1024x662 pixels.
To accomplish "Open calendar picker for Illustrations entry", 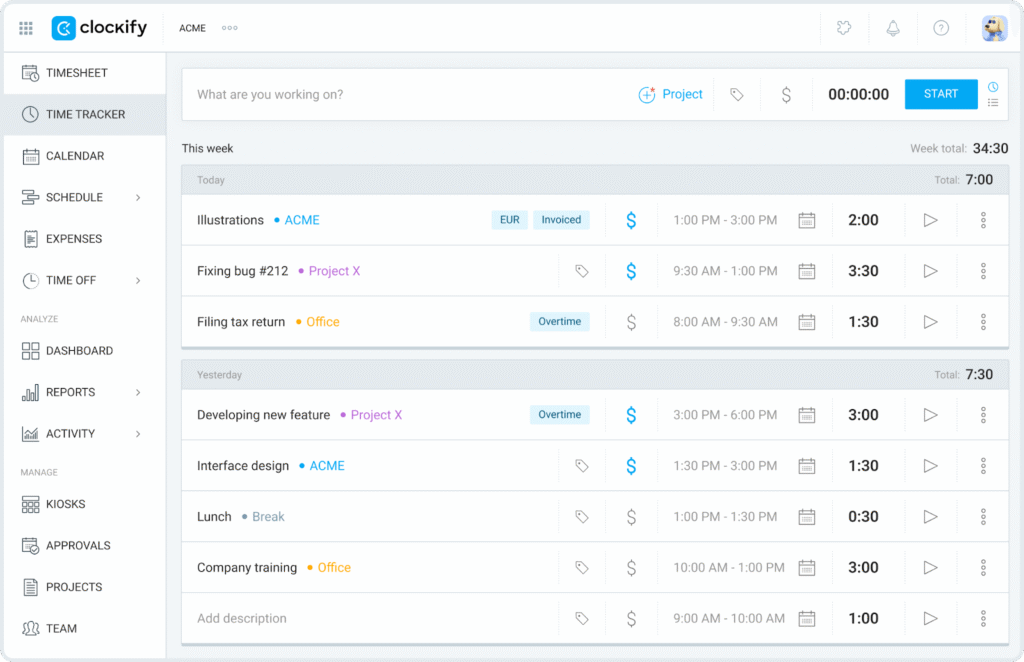I will (807, 220).
